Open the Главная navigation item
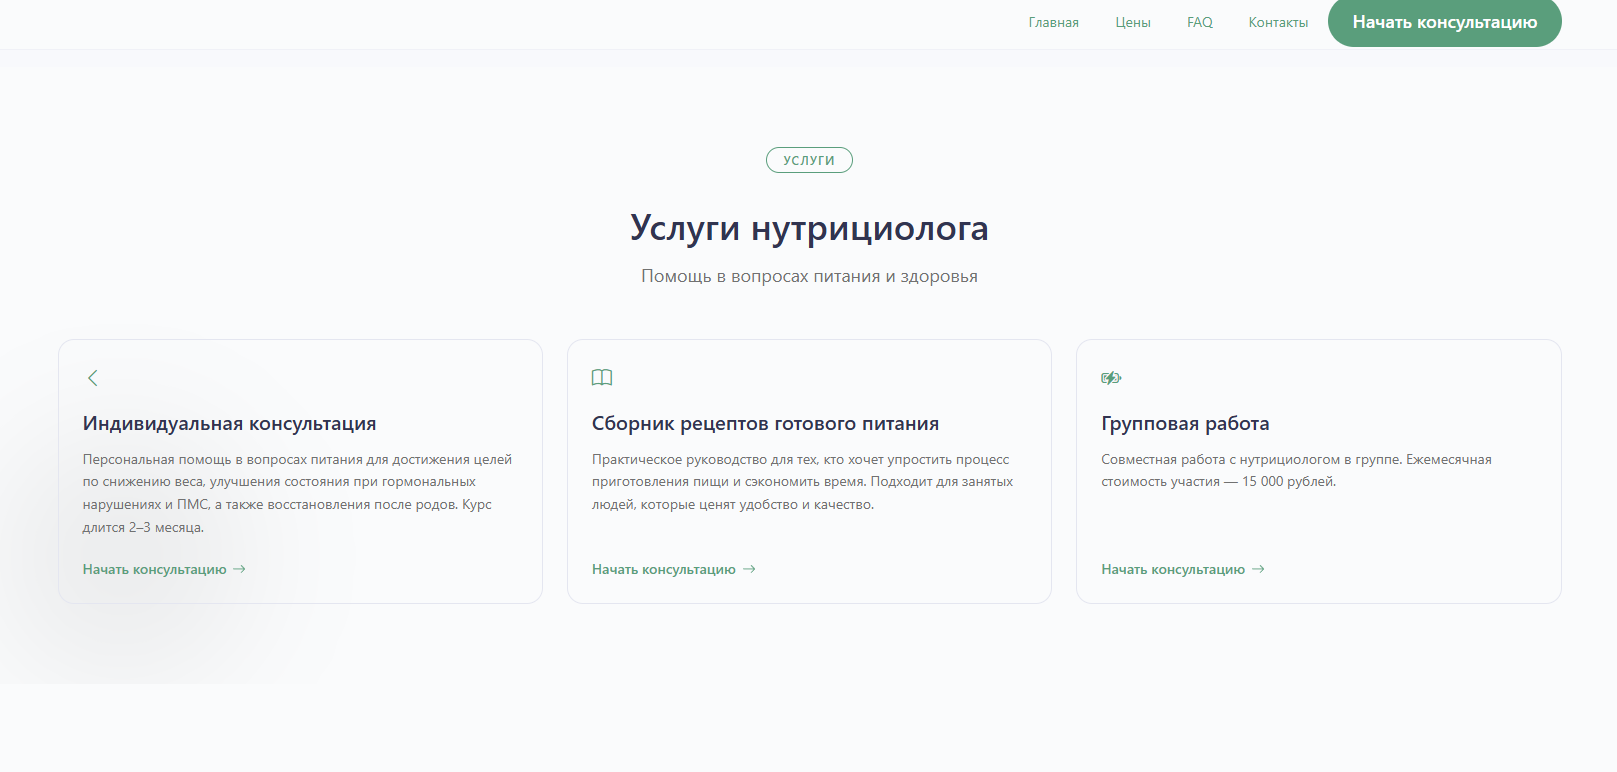The width and height of the screenshot is (1617, 772). (1053, 22)
